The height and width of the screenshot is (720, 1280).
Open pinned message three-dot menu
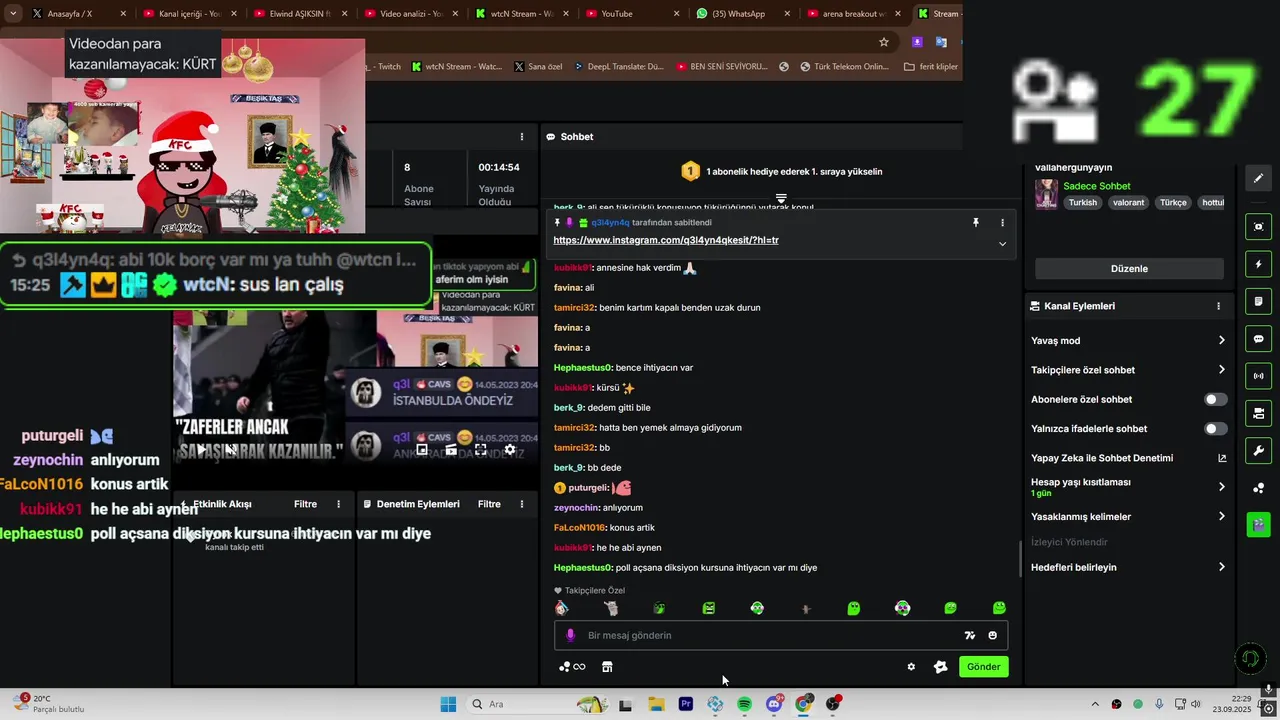click(1002, 223)
